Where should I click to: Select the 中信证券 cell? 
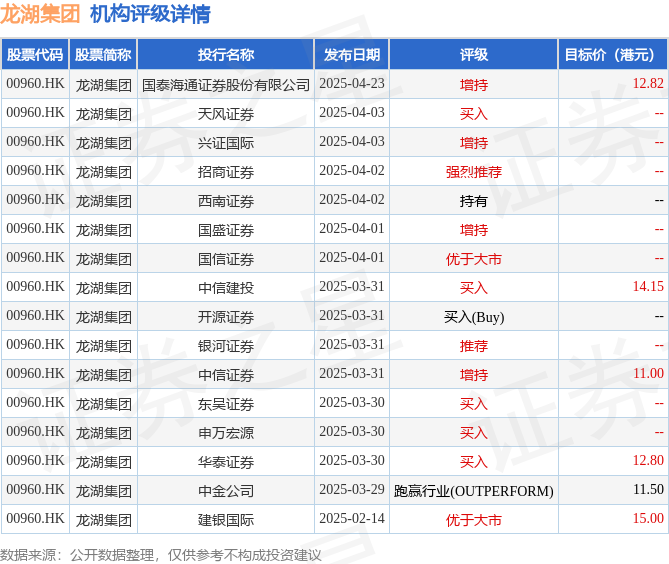[x=226, y=375]
